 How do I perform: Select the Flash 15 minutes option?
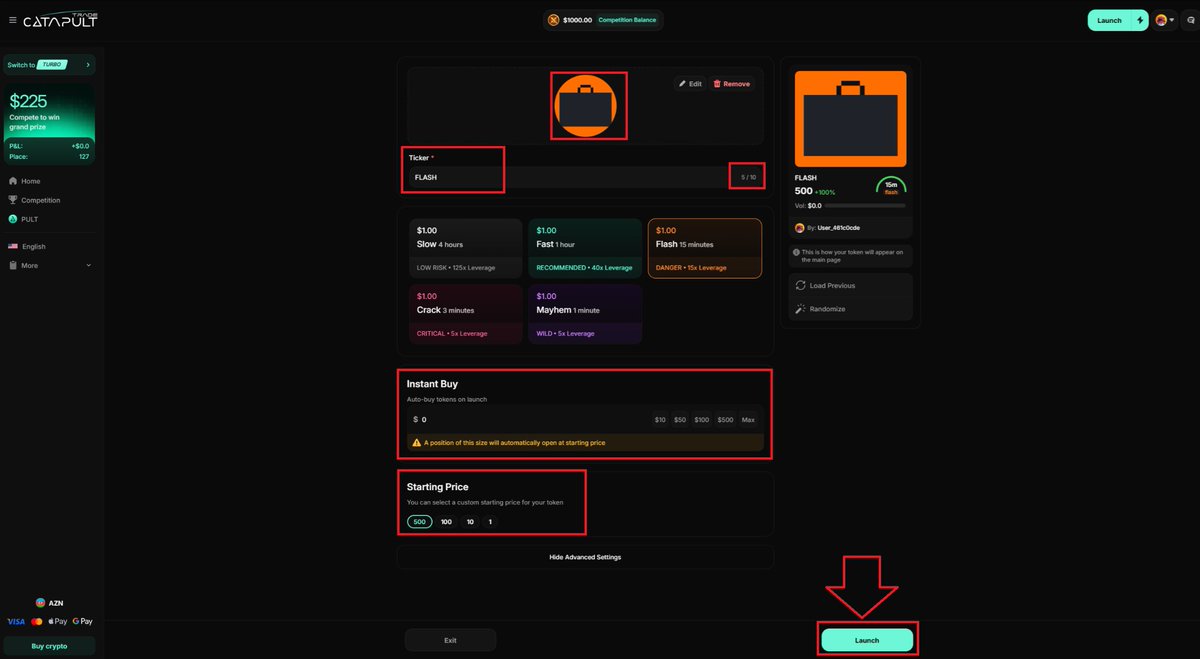[x=705, y=248]
